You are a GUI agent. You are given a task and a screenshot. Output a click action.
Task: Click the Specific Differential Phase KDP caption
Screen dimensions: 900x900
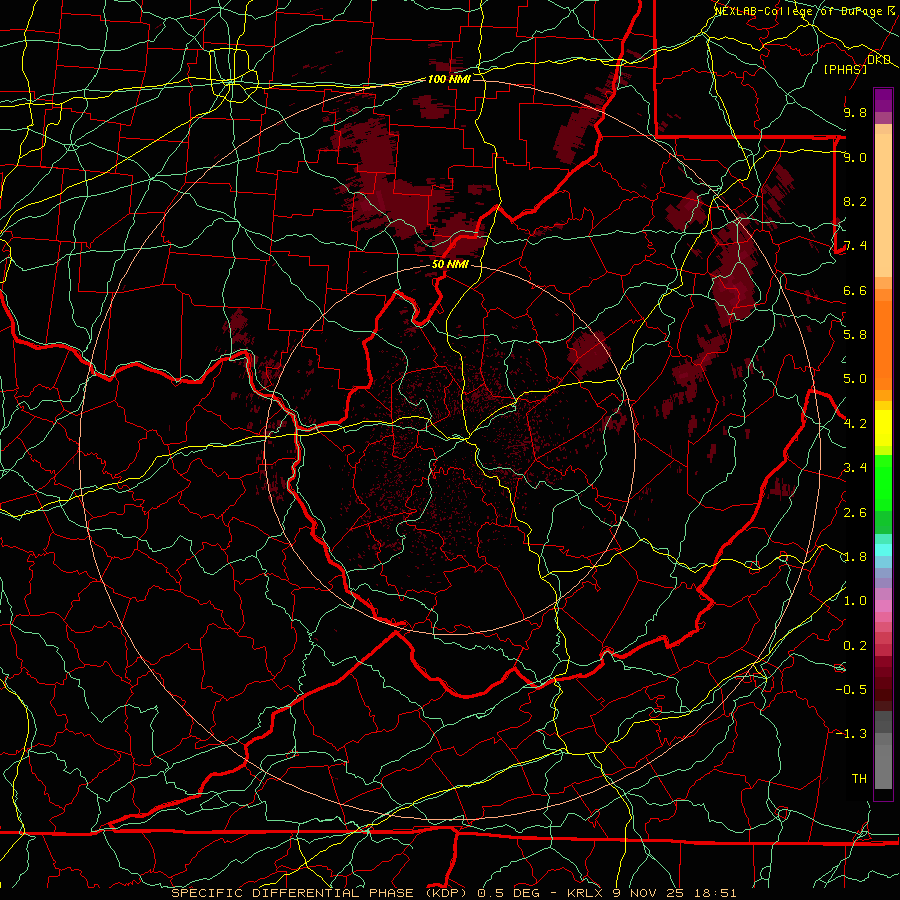pyautogui.click(x=454, y=893)
